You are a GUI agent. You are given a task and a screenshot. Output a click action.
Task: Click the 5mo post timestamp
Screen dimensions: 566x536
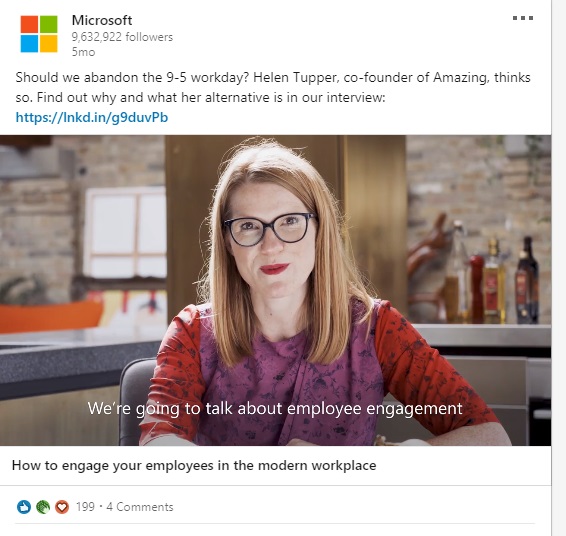pos(83,52)
